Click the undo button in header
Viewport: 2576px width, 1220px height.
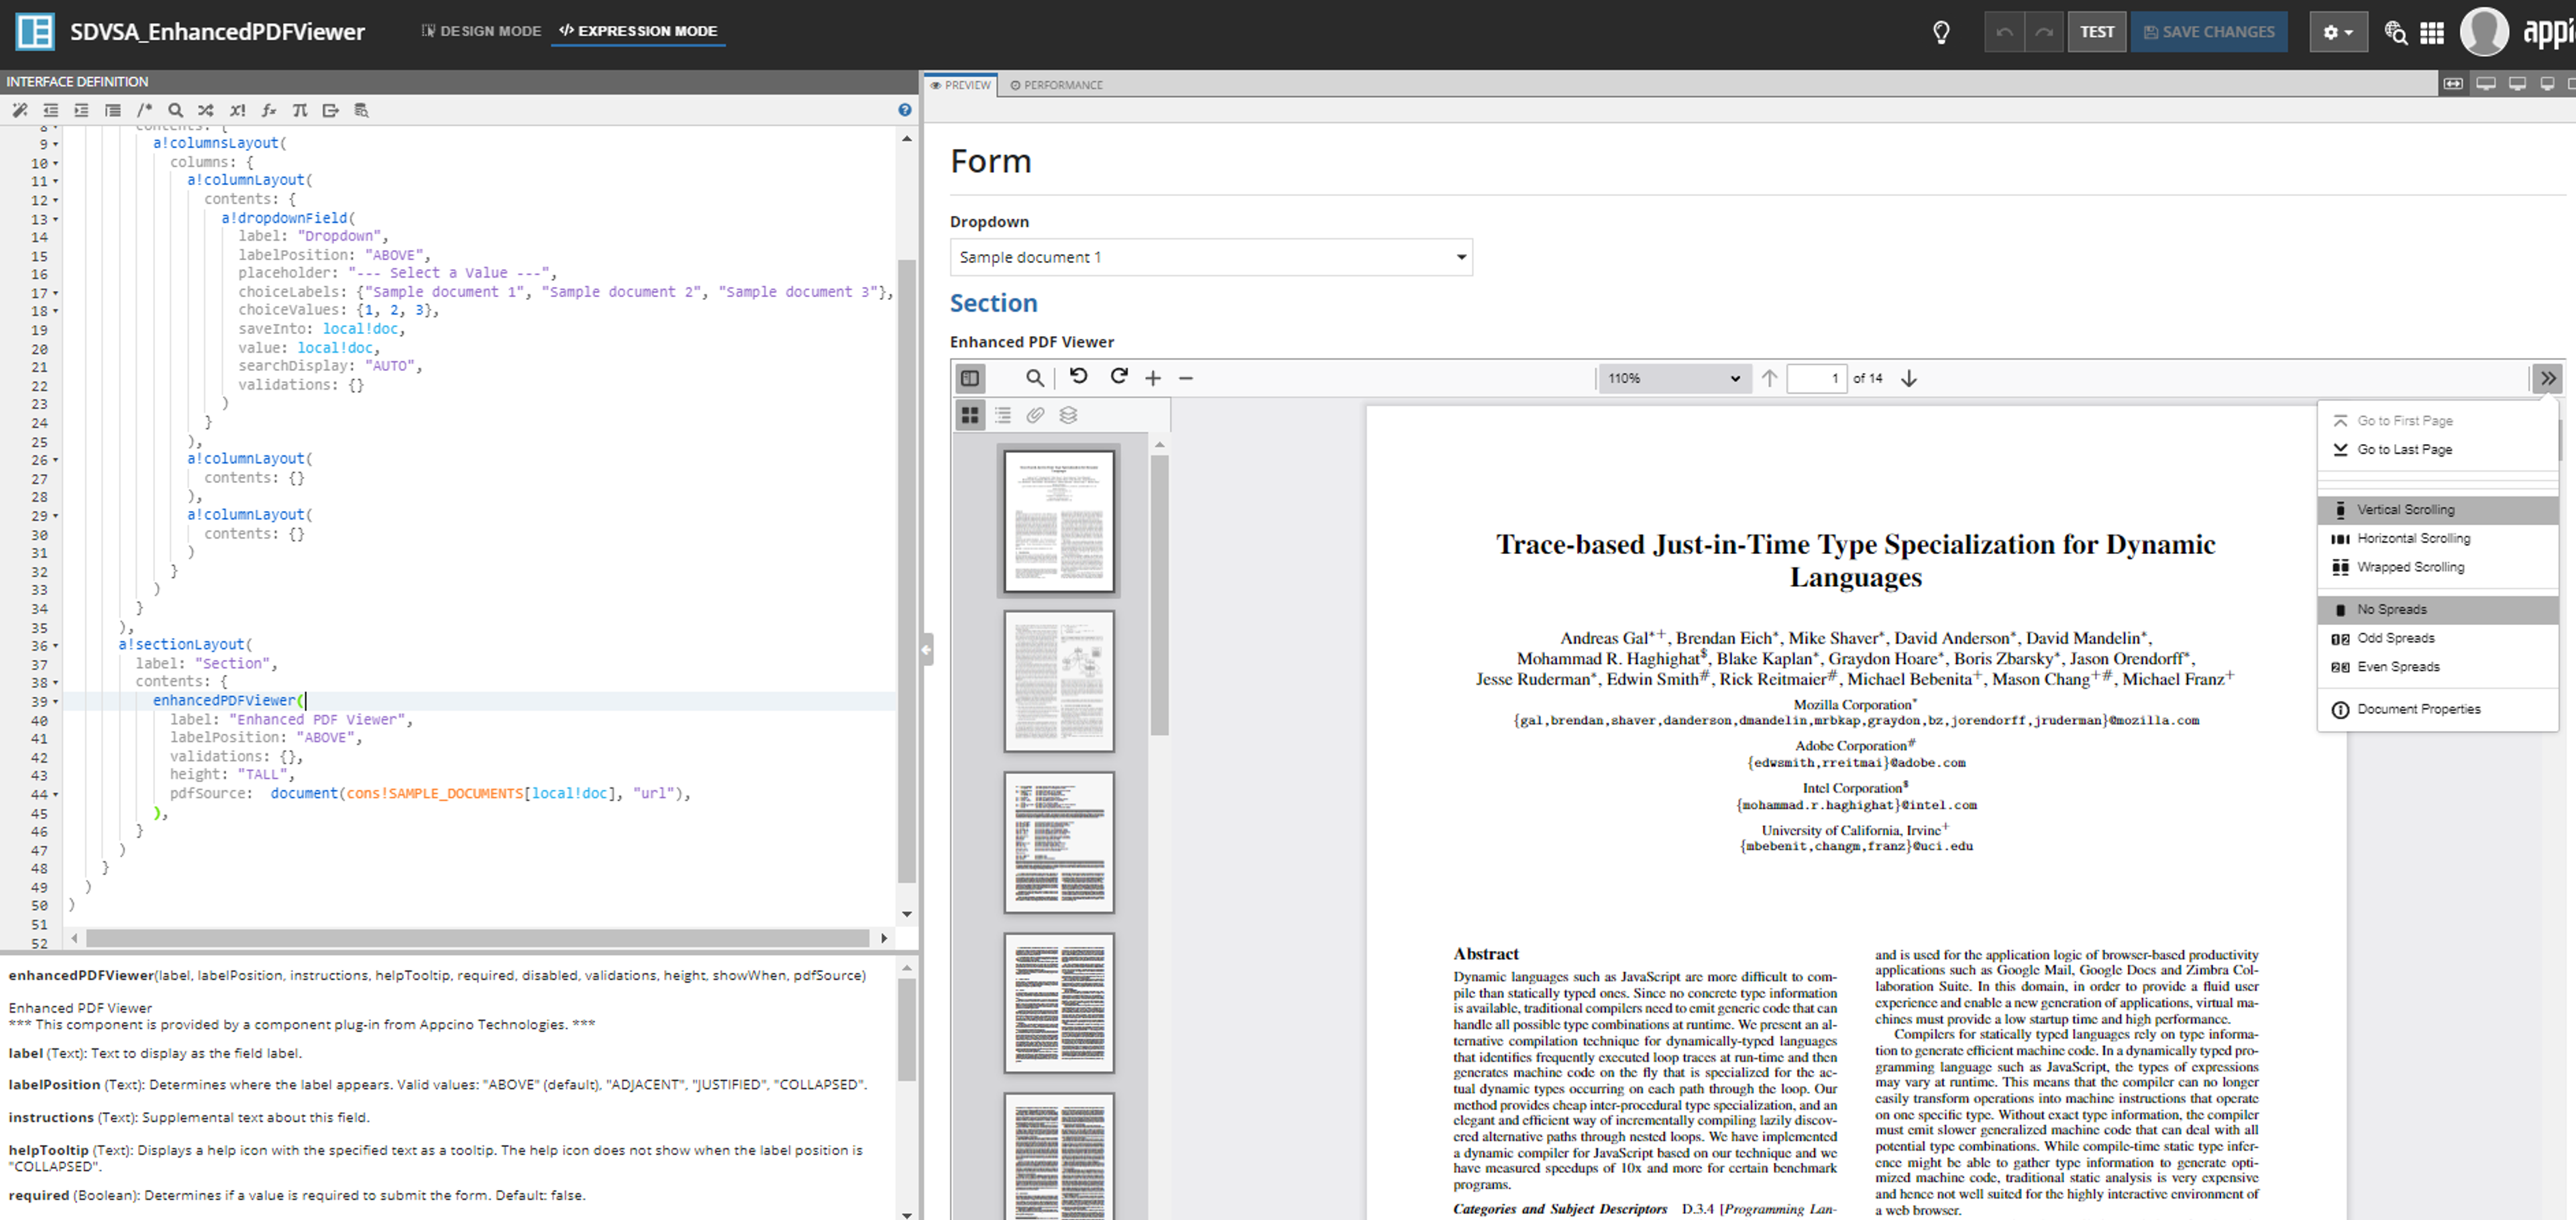click(2004, 32)
